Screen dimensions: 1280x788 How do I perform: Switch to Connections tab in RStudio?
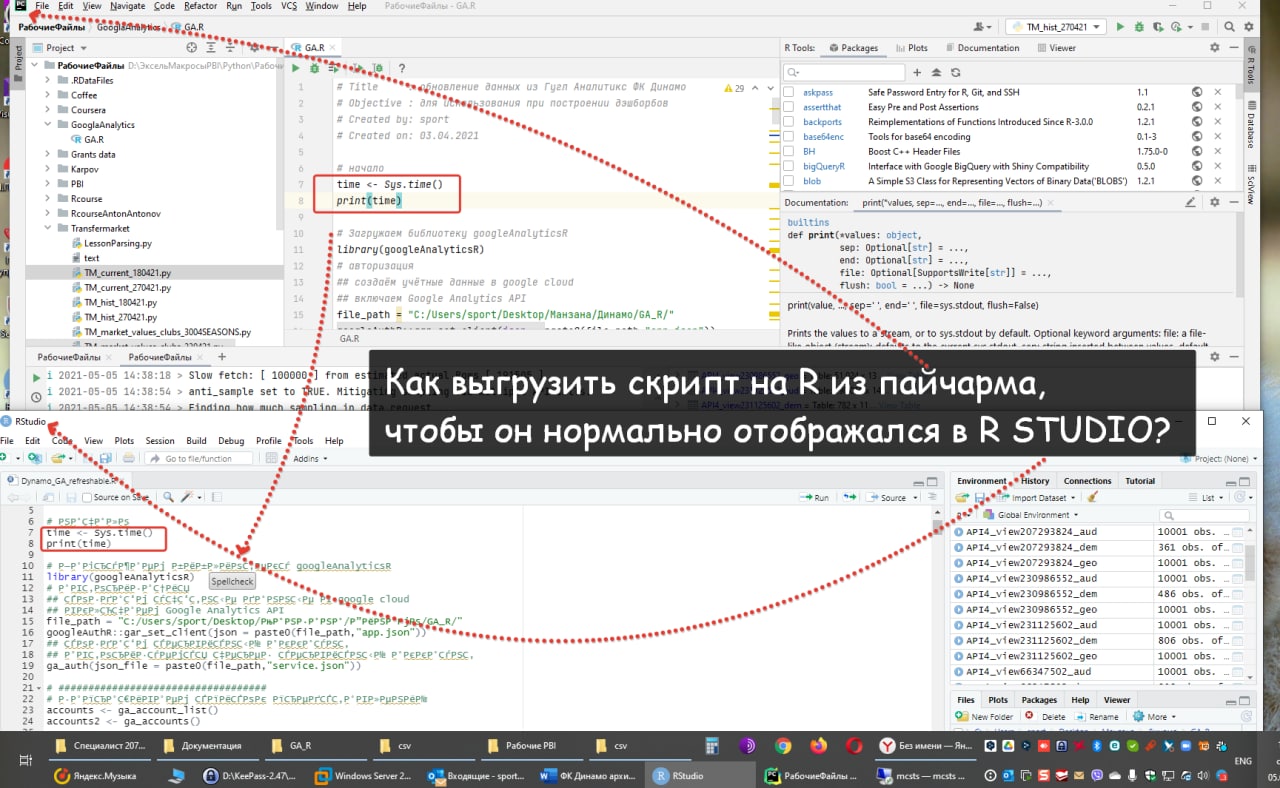tap(1087, 481)
